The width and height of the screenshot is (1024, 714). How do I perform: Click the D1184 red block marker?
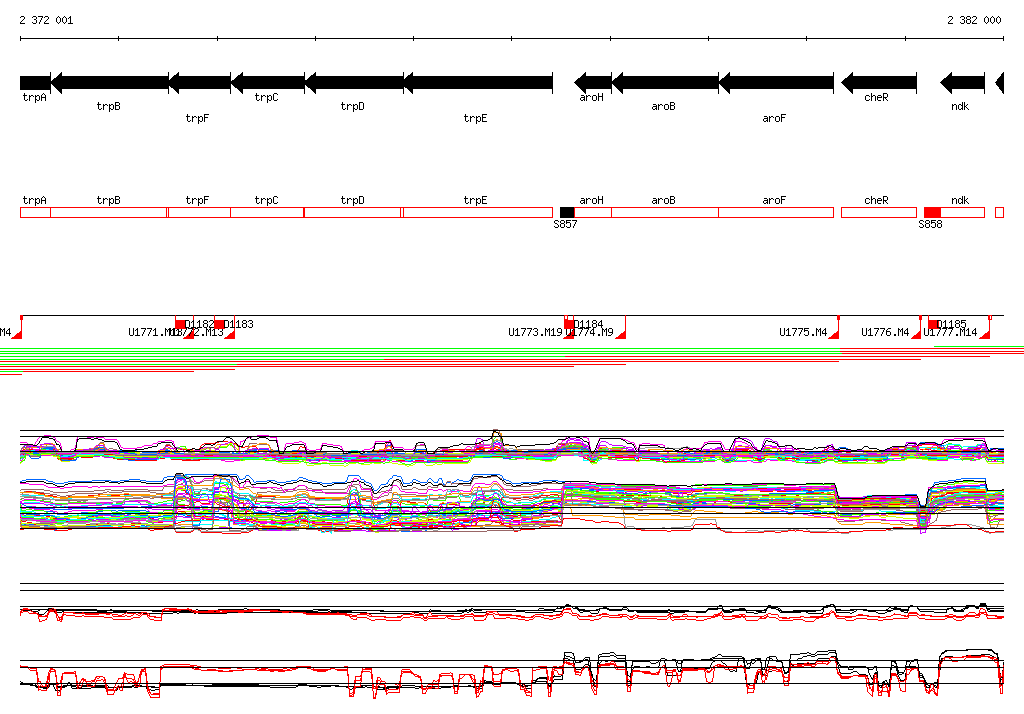[x=569, y=324]
